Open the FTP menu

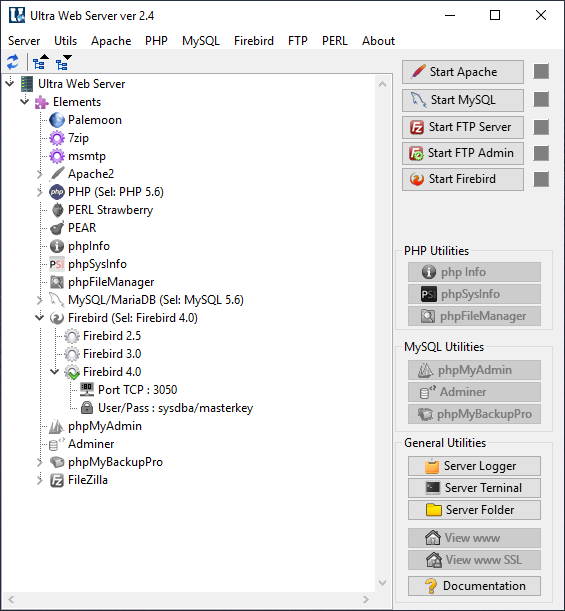[298, 41]
